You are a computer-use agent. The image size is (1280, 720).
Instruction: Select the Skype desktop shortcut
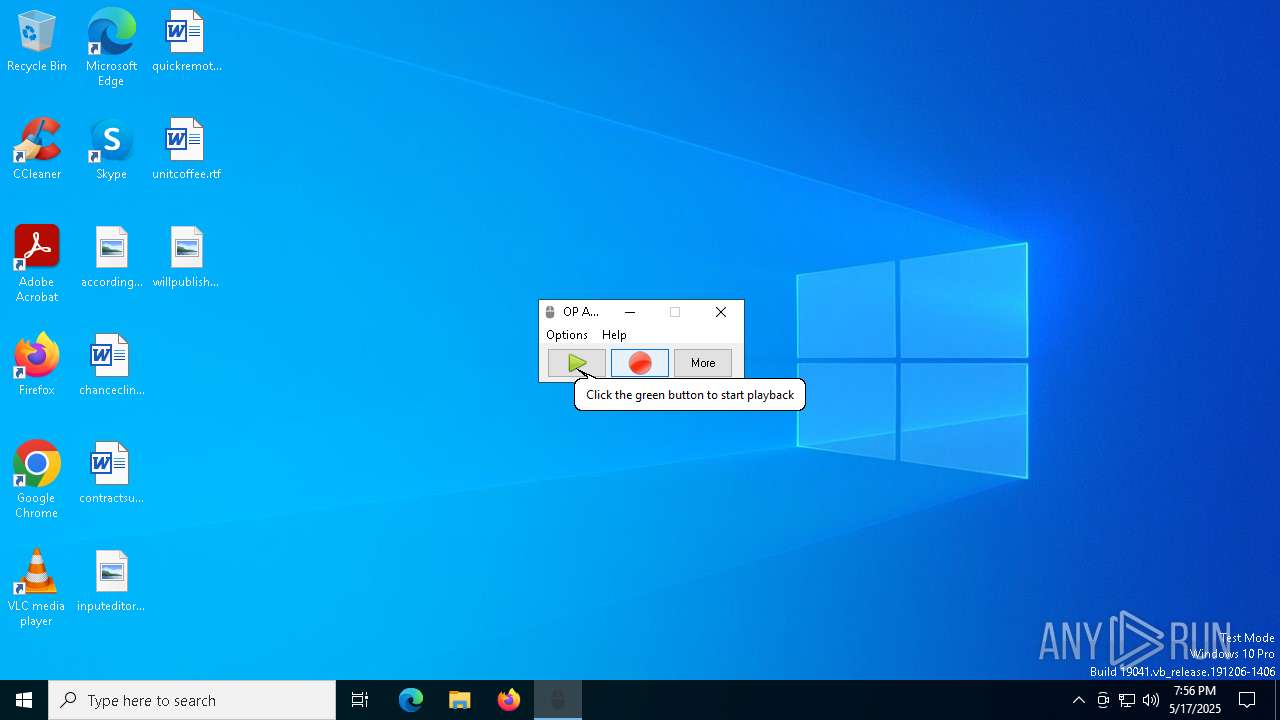pyautogui.click(x=111, y=149)
